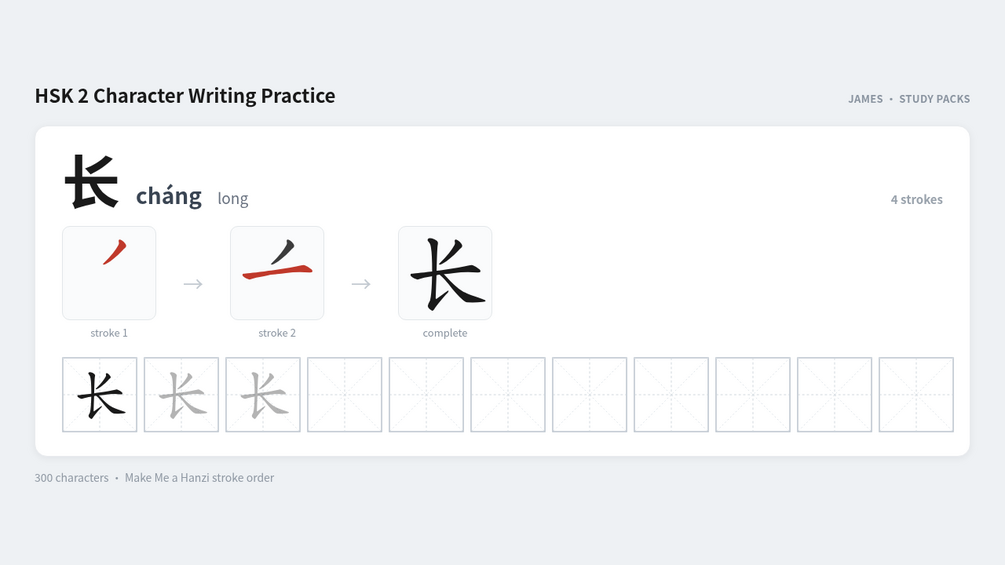The width and height of the screenshot is (1005, 565).
Task: Click the first empty practice grid cell
Action: [x=345, y=395]
